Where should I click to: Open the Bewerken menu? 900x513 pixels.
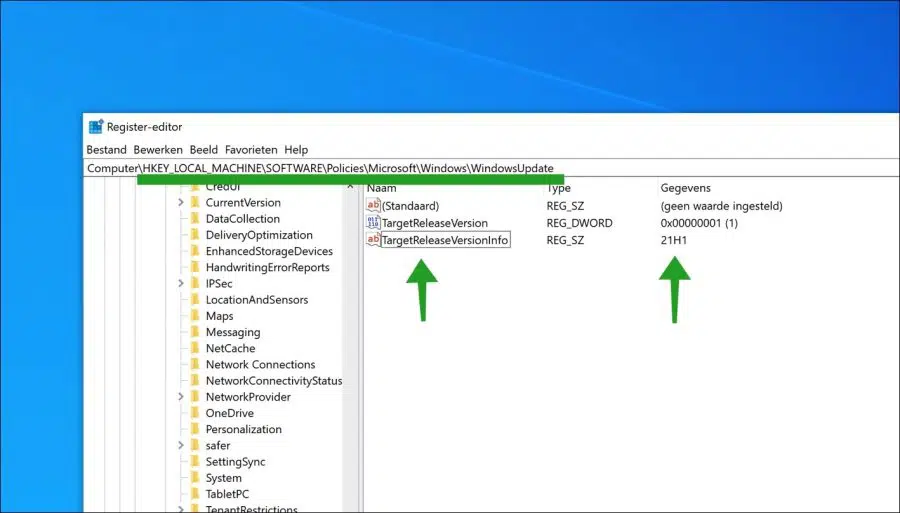[158, 150]
